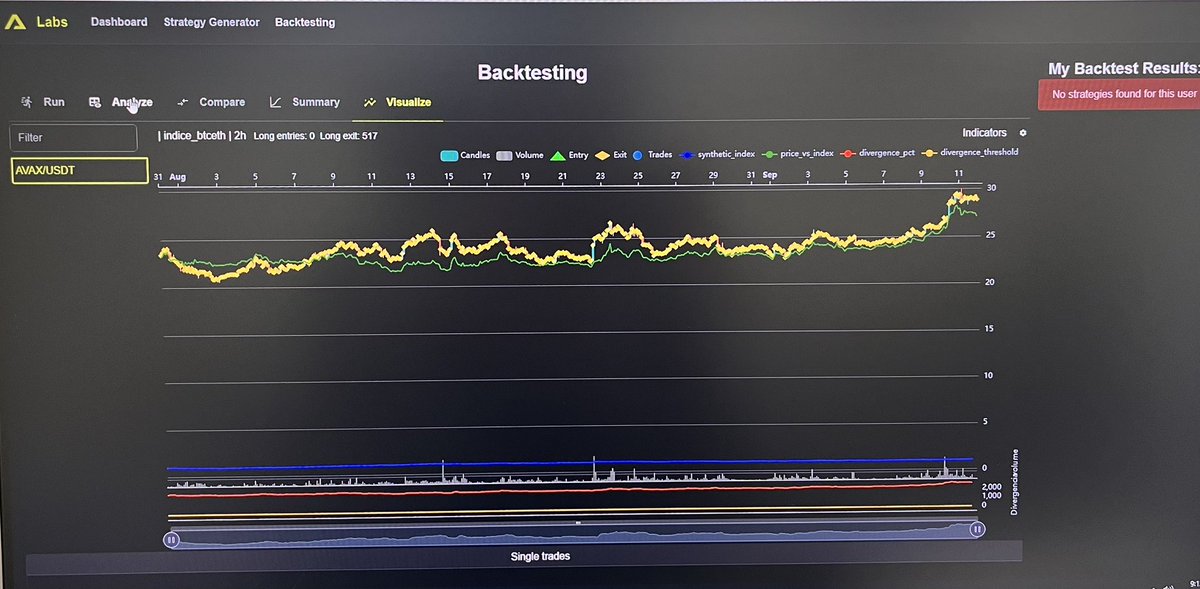Click the My Backtest Results heading
The image size is (1200, 589).
tap(1123, 68)
